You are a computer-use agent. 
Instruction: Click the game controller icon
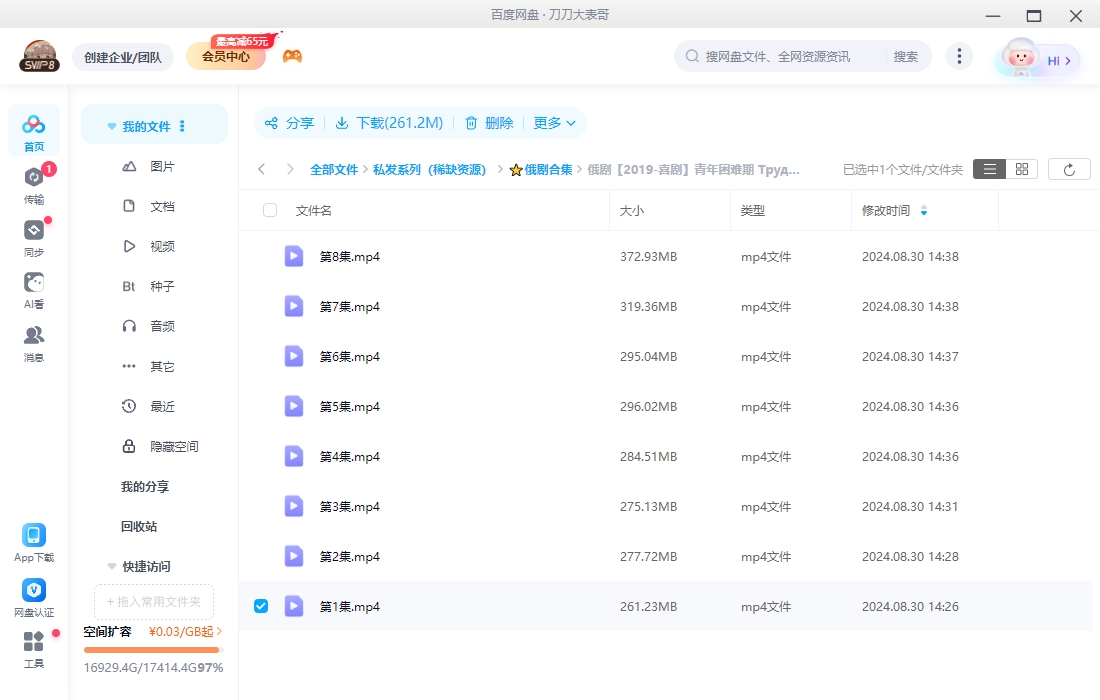292,56
